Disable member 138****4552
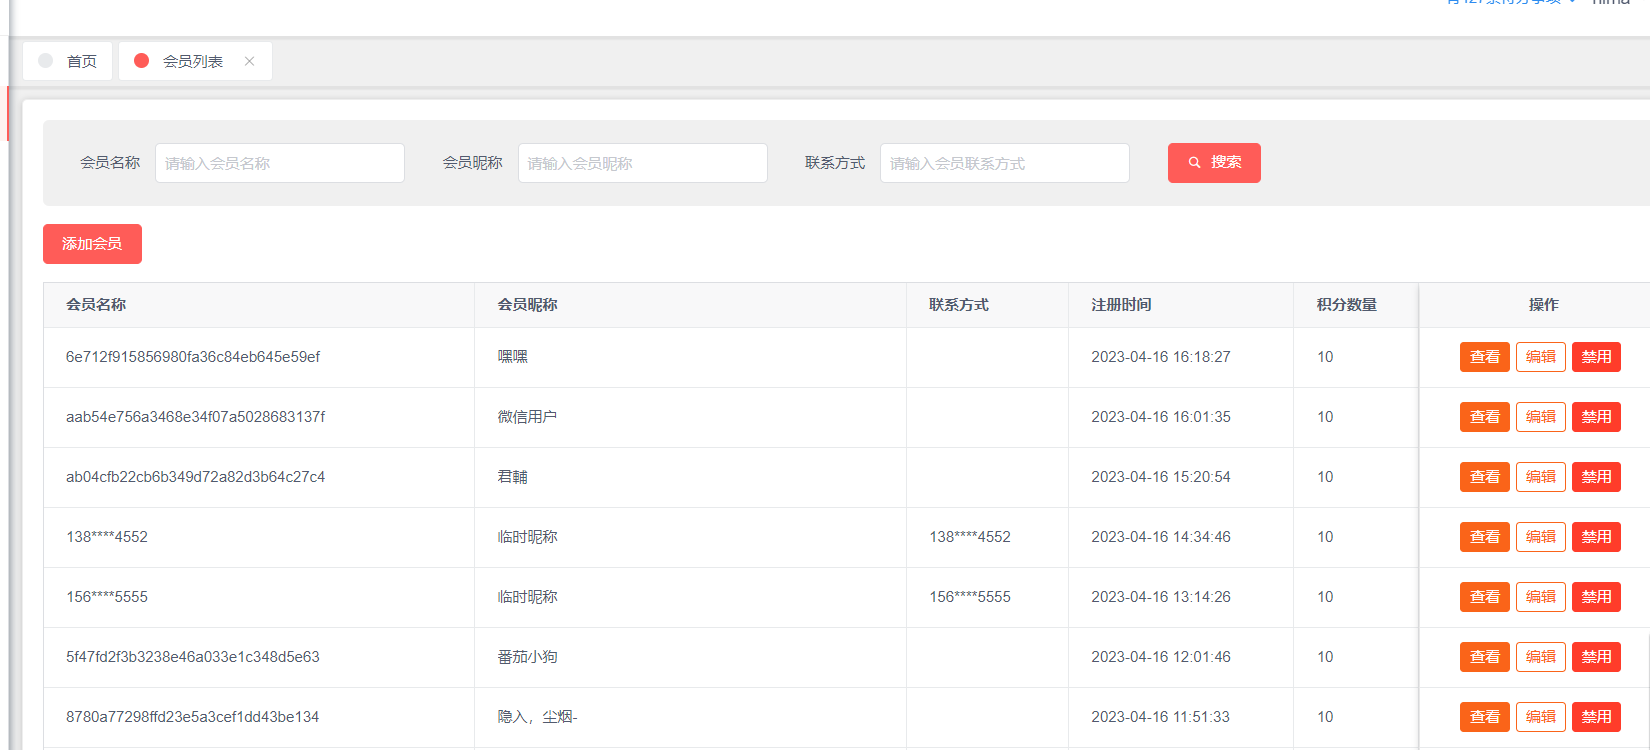 coord(1597,537)
